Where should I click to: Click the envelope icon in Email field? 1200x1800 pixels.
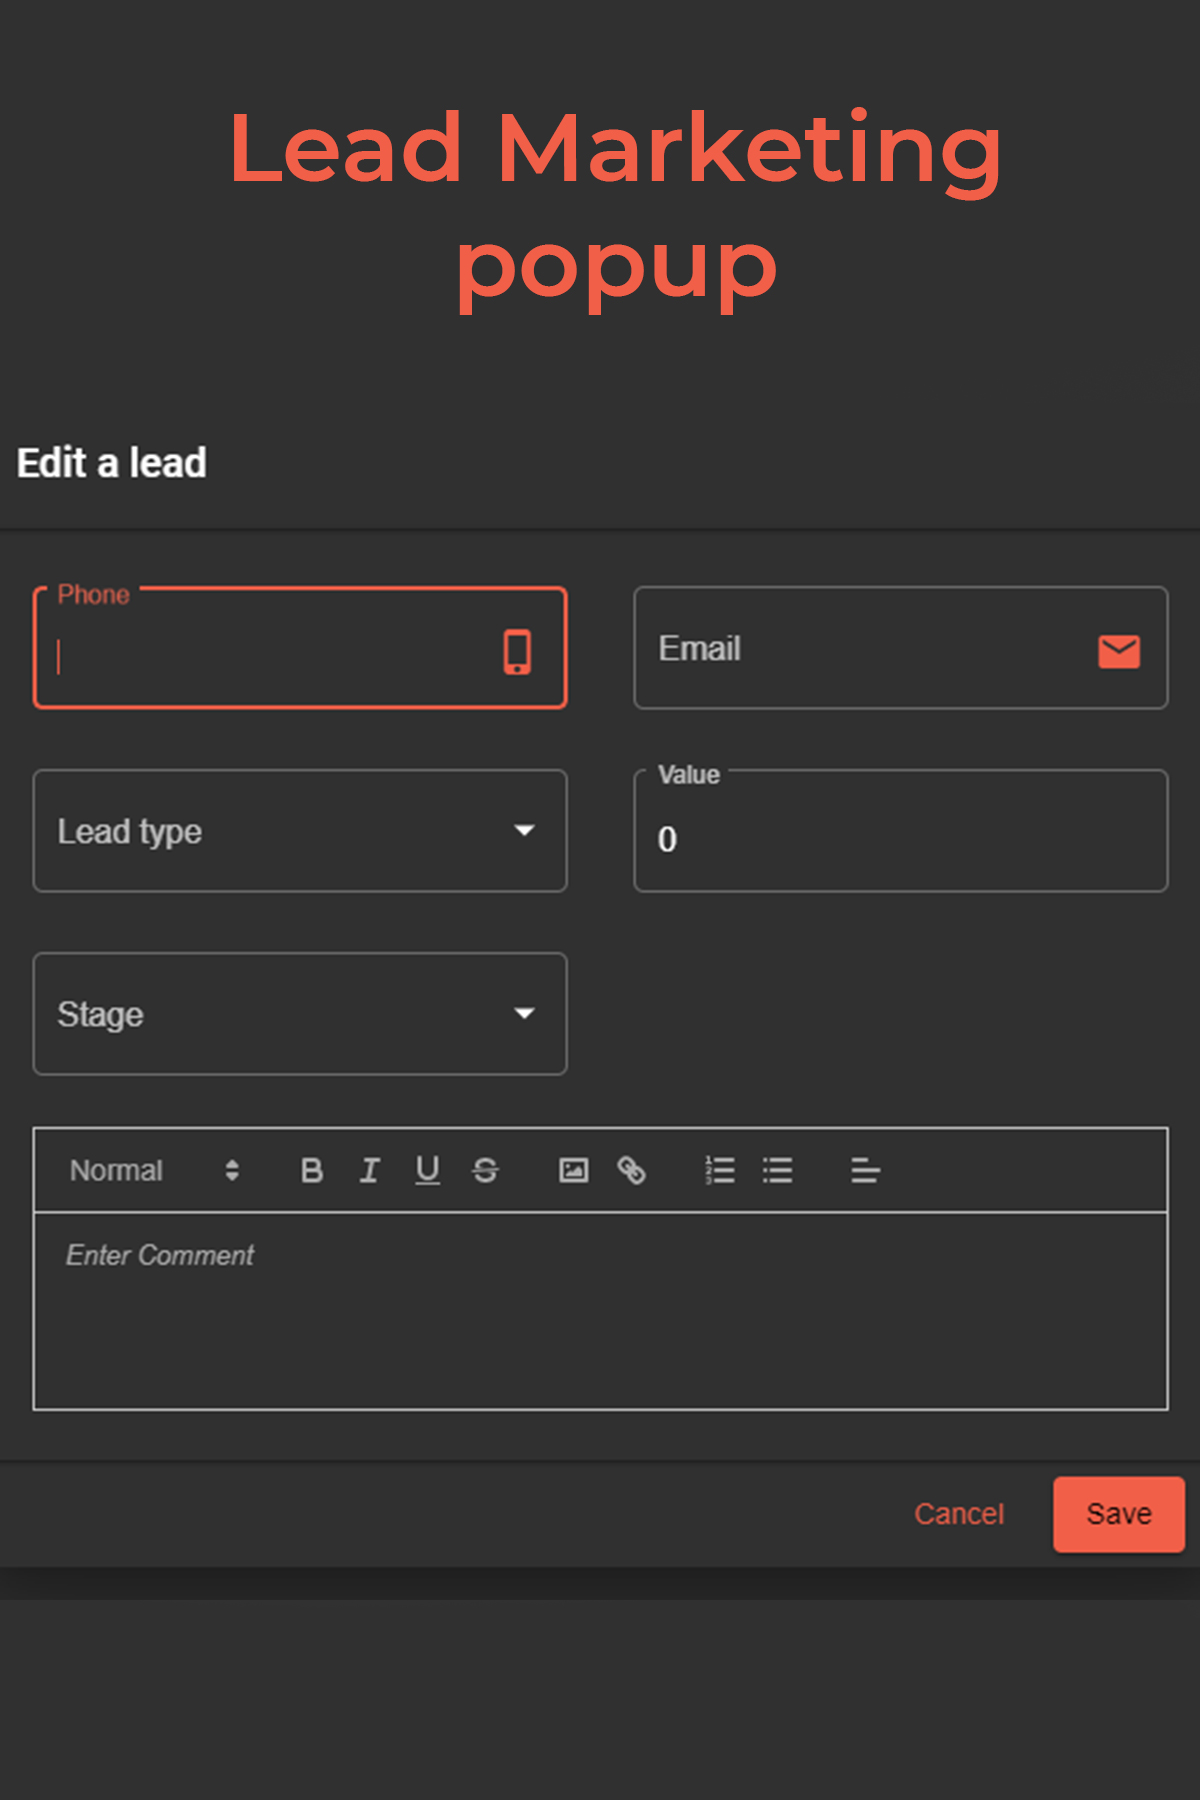click(x=1118, y=651)
